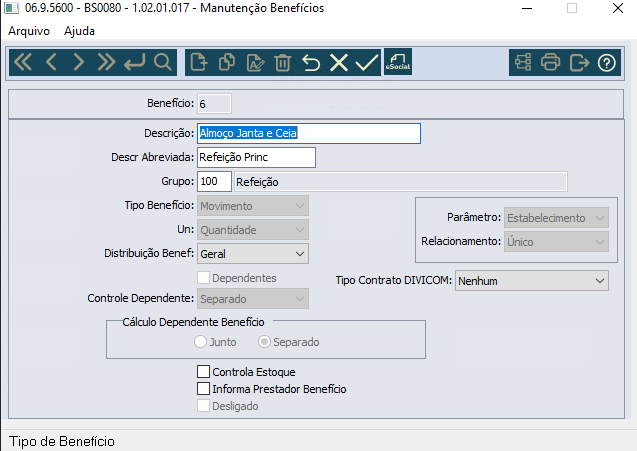The width and height of the screenshot is (637, 451).
Task: Open the Arquivo menu
Action: (29, 31)
